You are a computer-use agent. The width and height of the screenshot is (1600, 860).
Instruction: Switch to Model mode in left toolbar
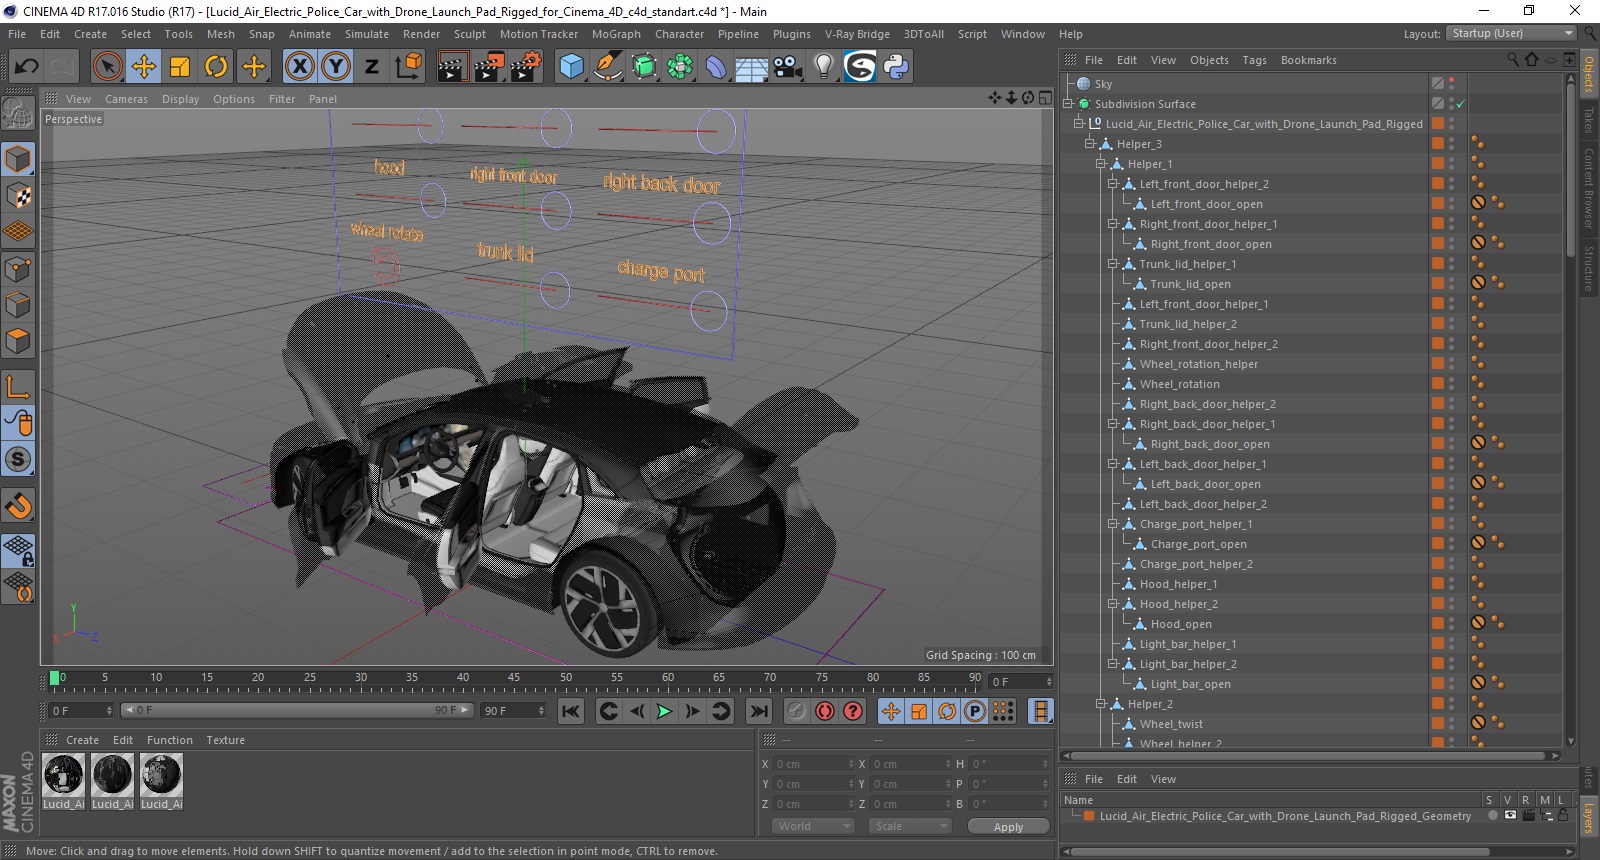click(18, 159)
